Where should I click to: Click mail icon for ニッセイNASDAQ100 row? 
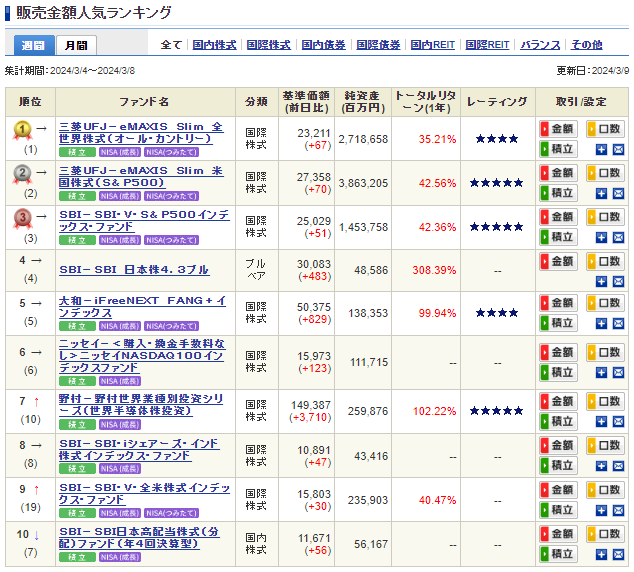[x=618, y=373]
